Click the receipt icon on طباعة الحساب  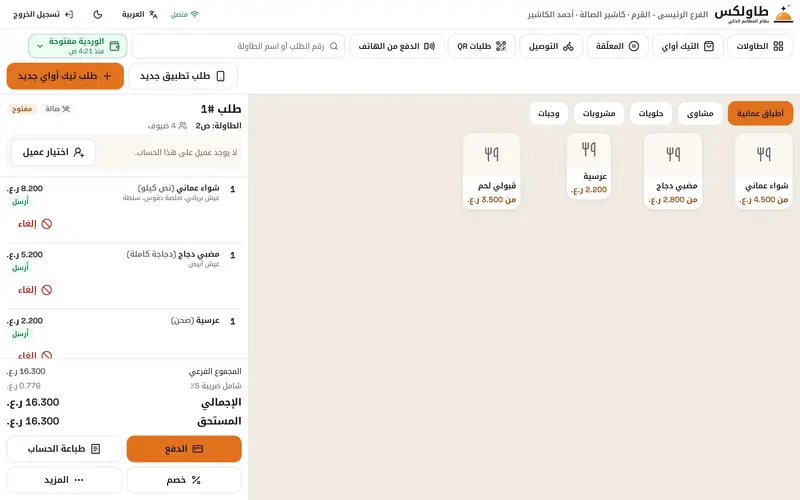(x=95, y=449)
